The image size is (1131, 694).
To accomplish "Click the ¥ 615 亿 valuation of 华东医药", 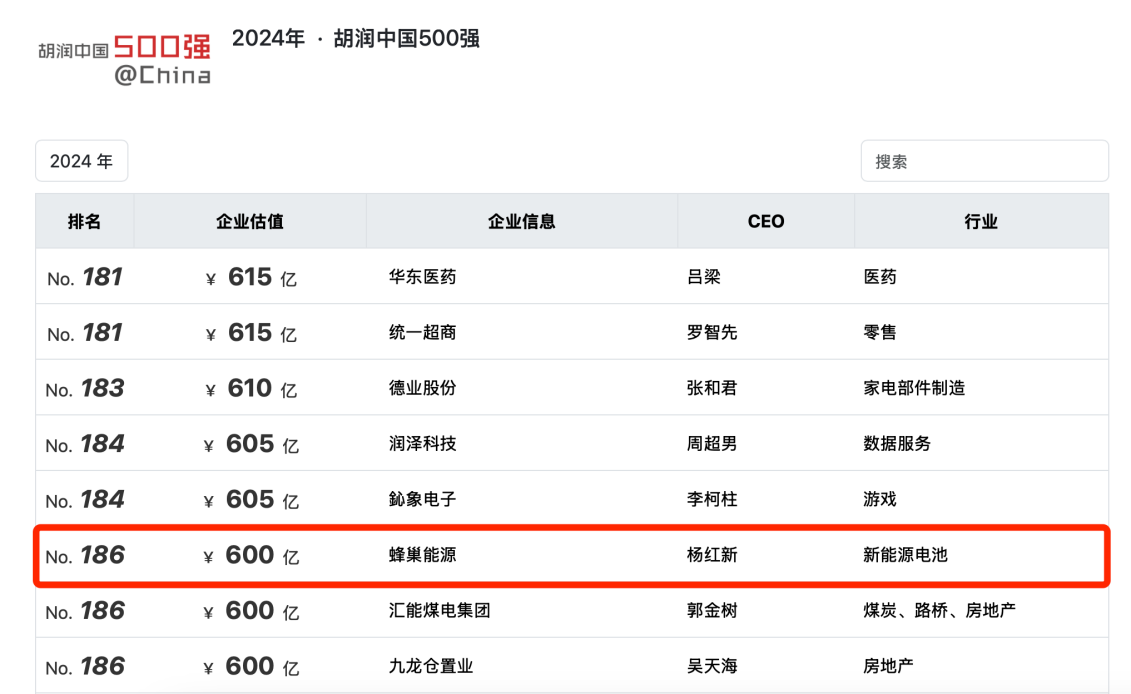I will coord(251,277).
